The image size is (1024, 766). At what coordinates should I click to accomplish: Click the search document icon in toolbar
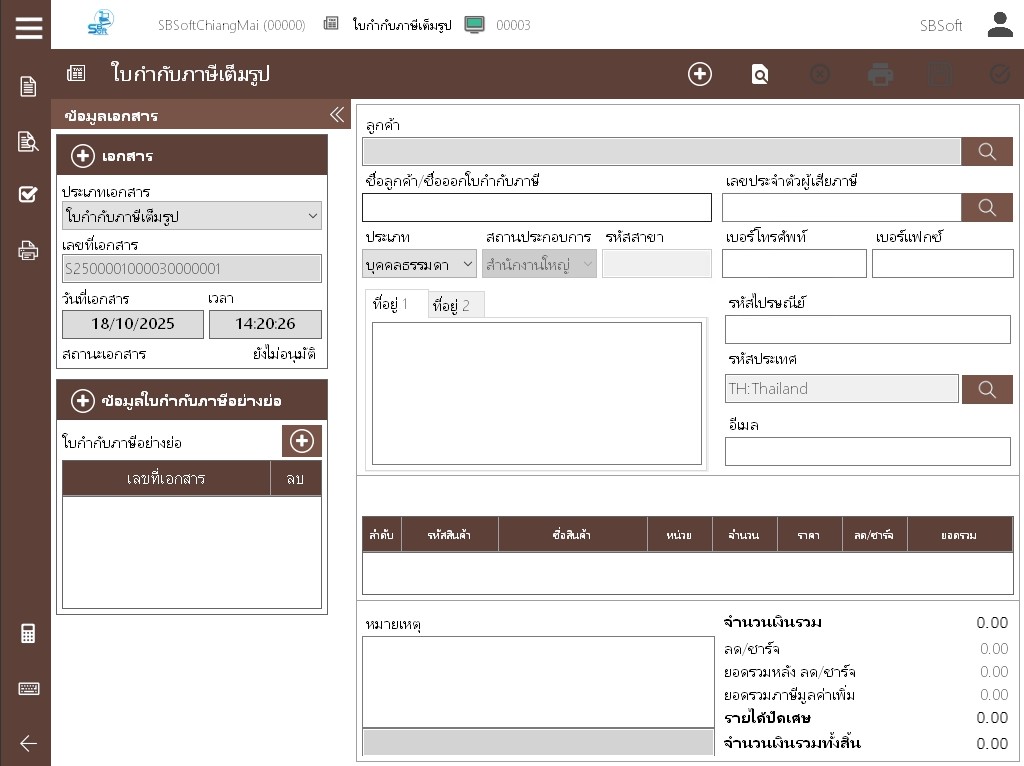click(x=760, y=74)
